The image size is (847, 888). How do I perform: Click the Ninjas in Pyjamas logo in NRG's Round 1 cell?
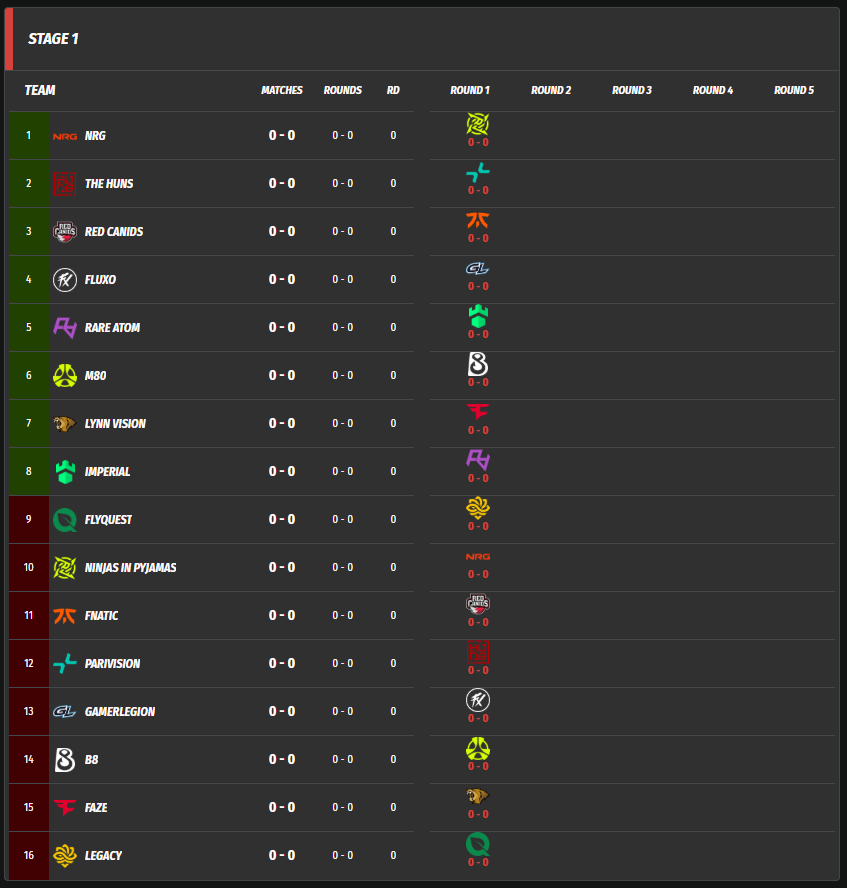[x=478, y=124]
